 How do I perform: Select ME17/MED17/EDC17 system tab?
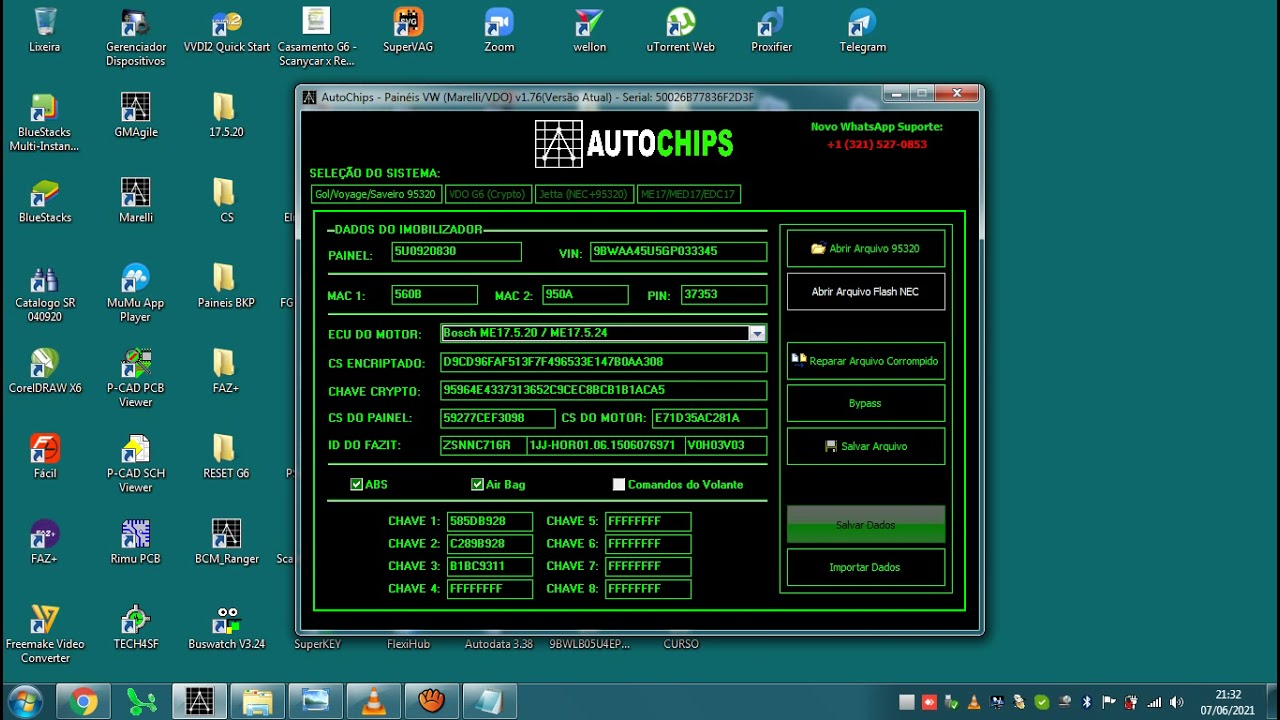click(688, 194)
